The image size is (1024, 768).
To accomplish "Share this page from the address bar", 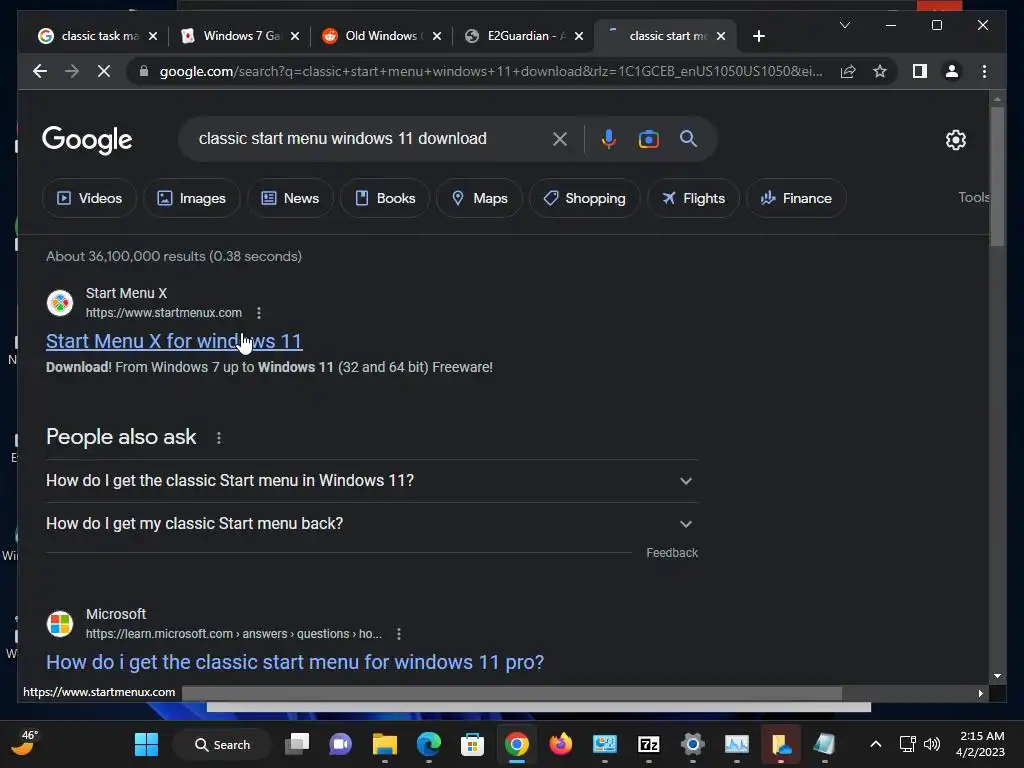I will [848, 71].
